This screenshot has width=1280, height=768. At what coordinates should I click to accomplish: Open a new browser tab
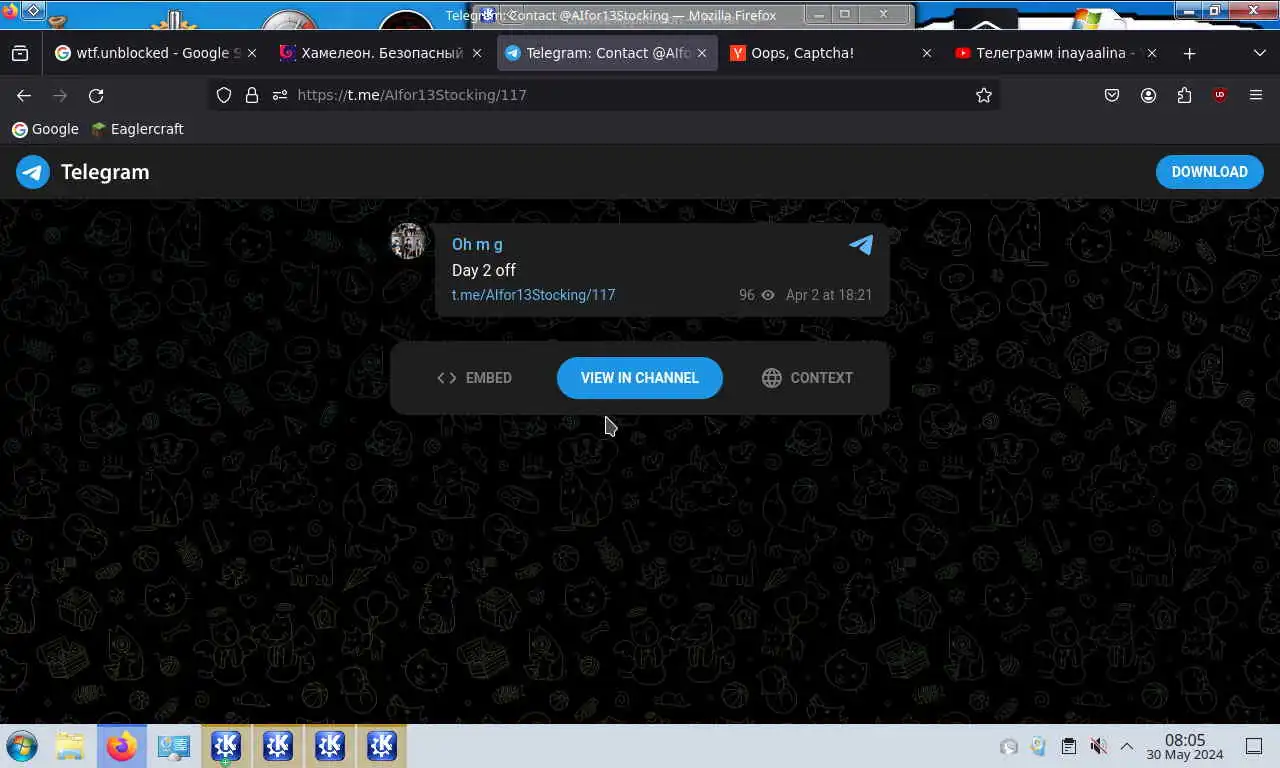pyautogui.click(x=1189, y=53)
